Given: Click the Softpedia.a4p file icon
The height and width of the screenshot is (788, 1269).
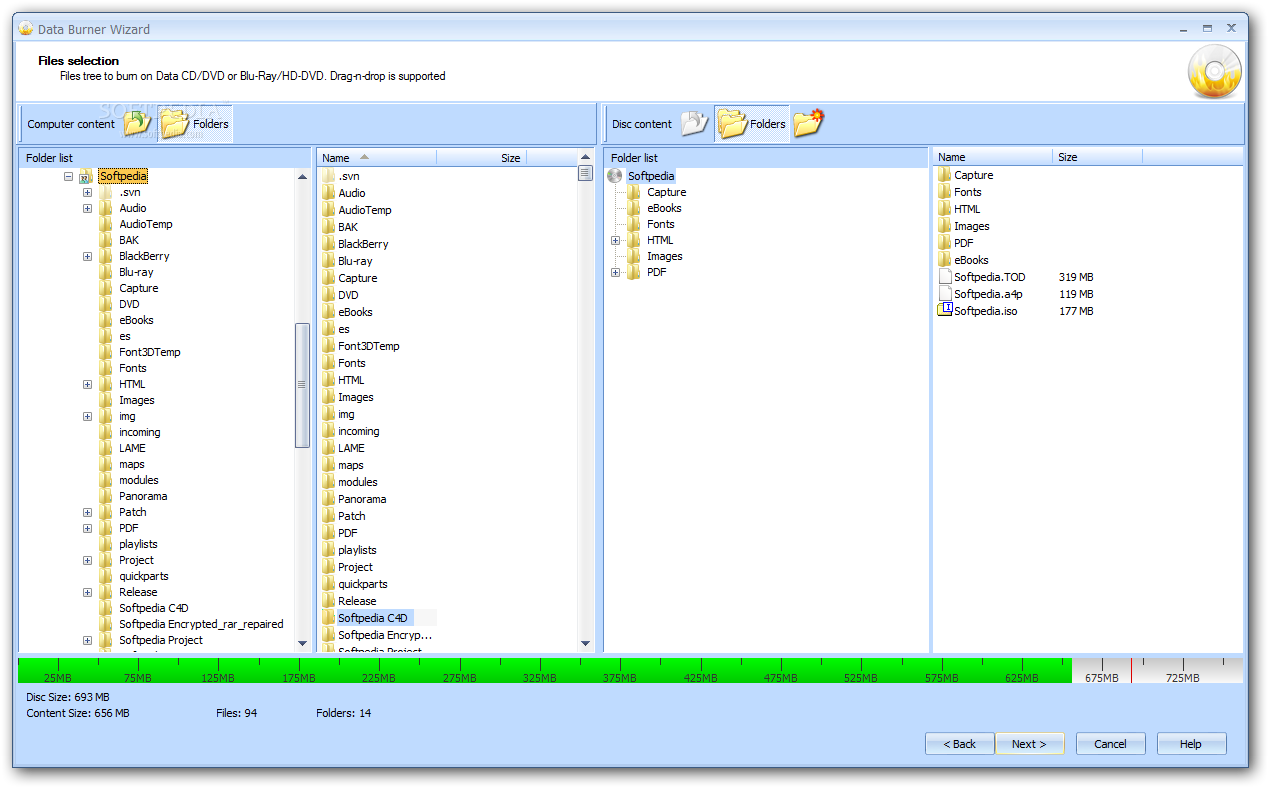Looking at the screenshot, I should [945, 294].
